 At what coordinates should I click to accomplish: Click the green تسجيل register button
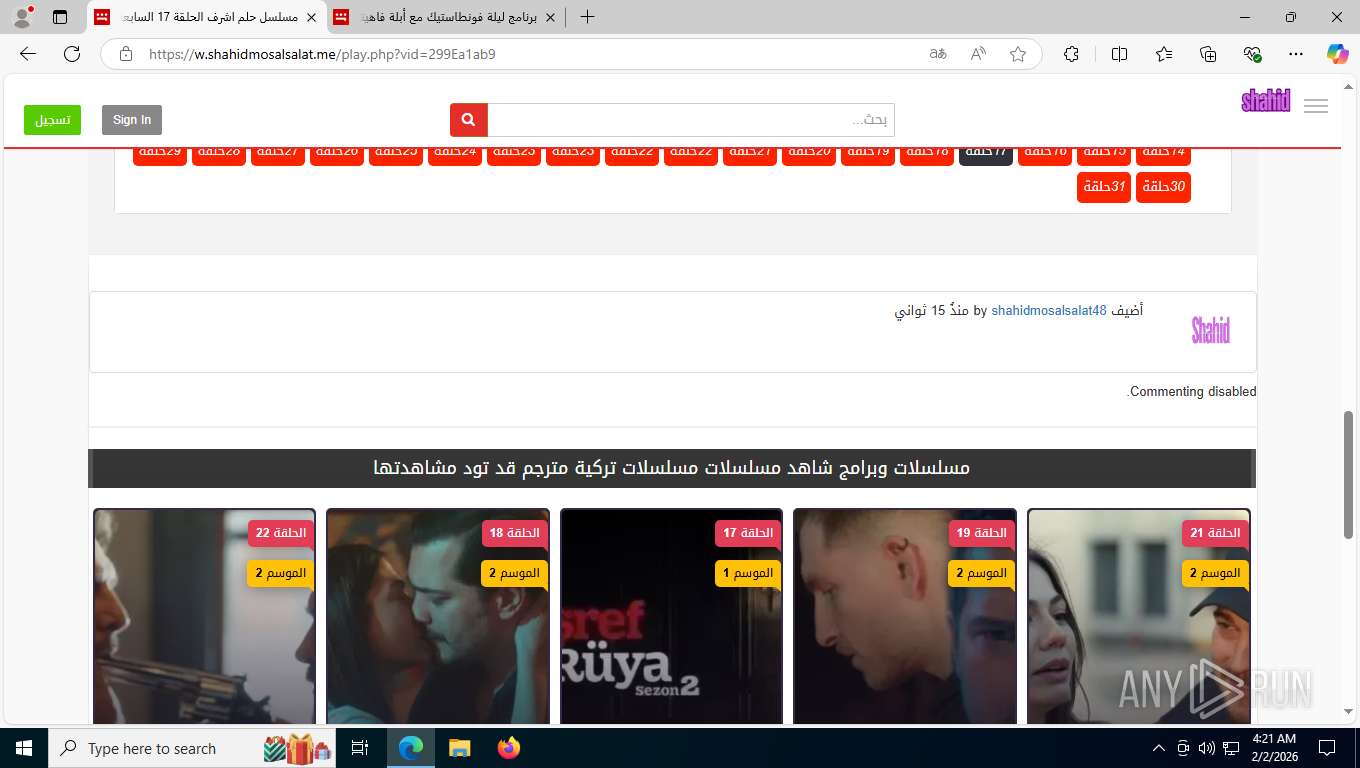tap(53, 120)
